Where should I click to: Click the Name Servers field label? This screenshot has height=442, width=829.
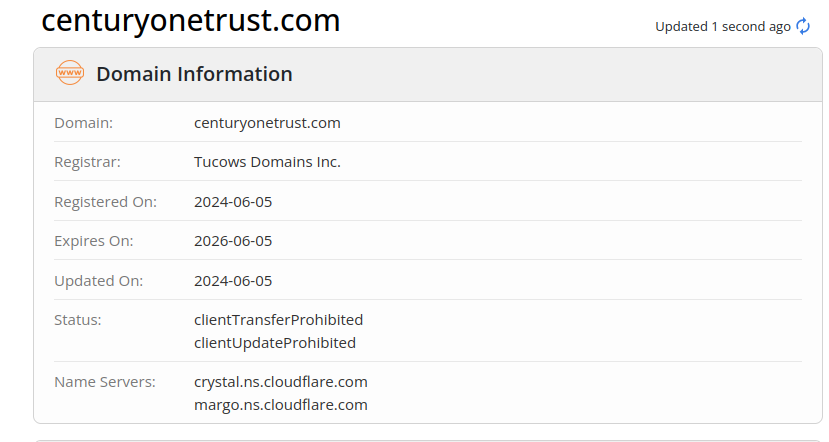[105, 382]
